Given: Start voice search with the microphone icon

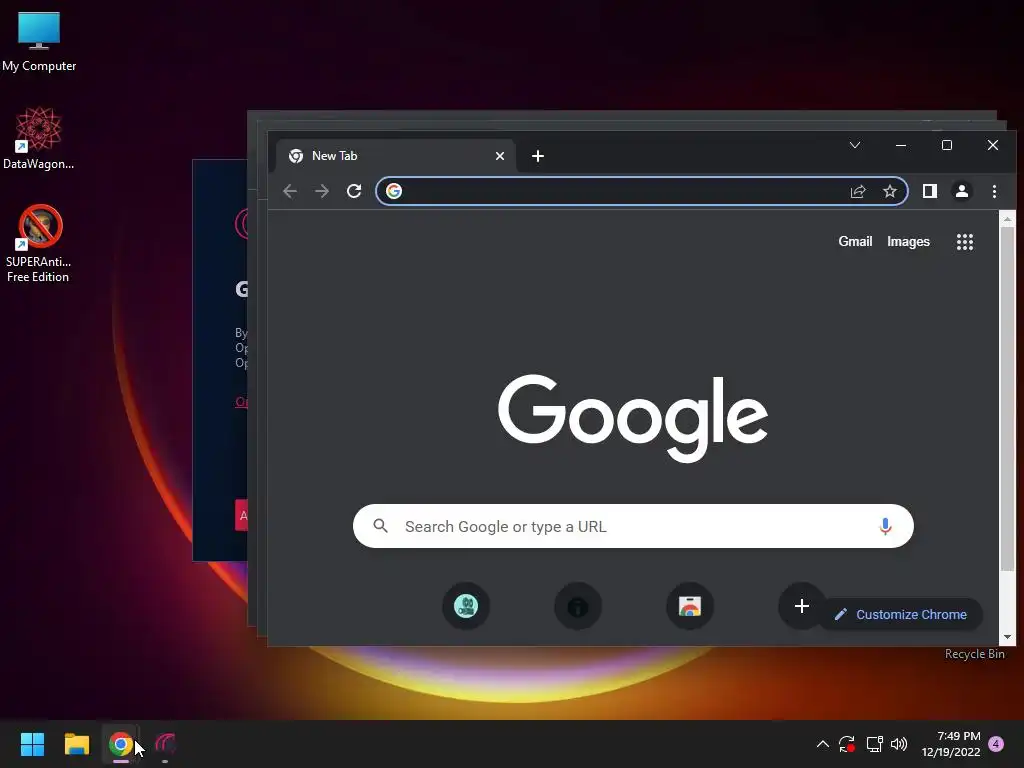Looking at the screenshot, I should click(885, 526).
